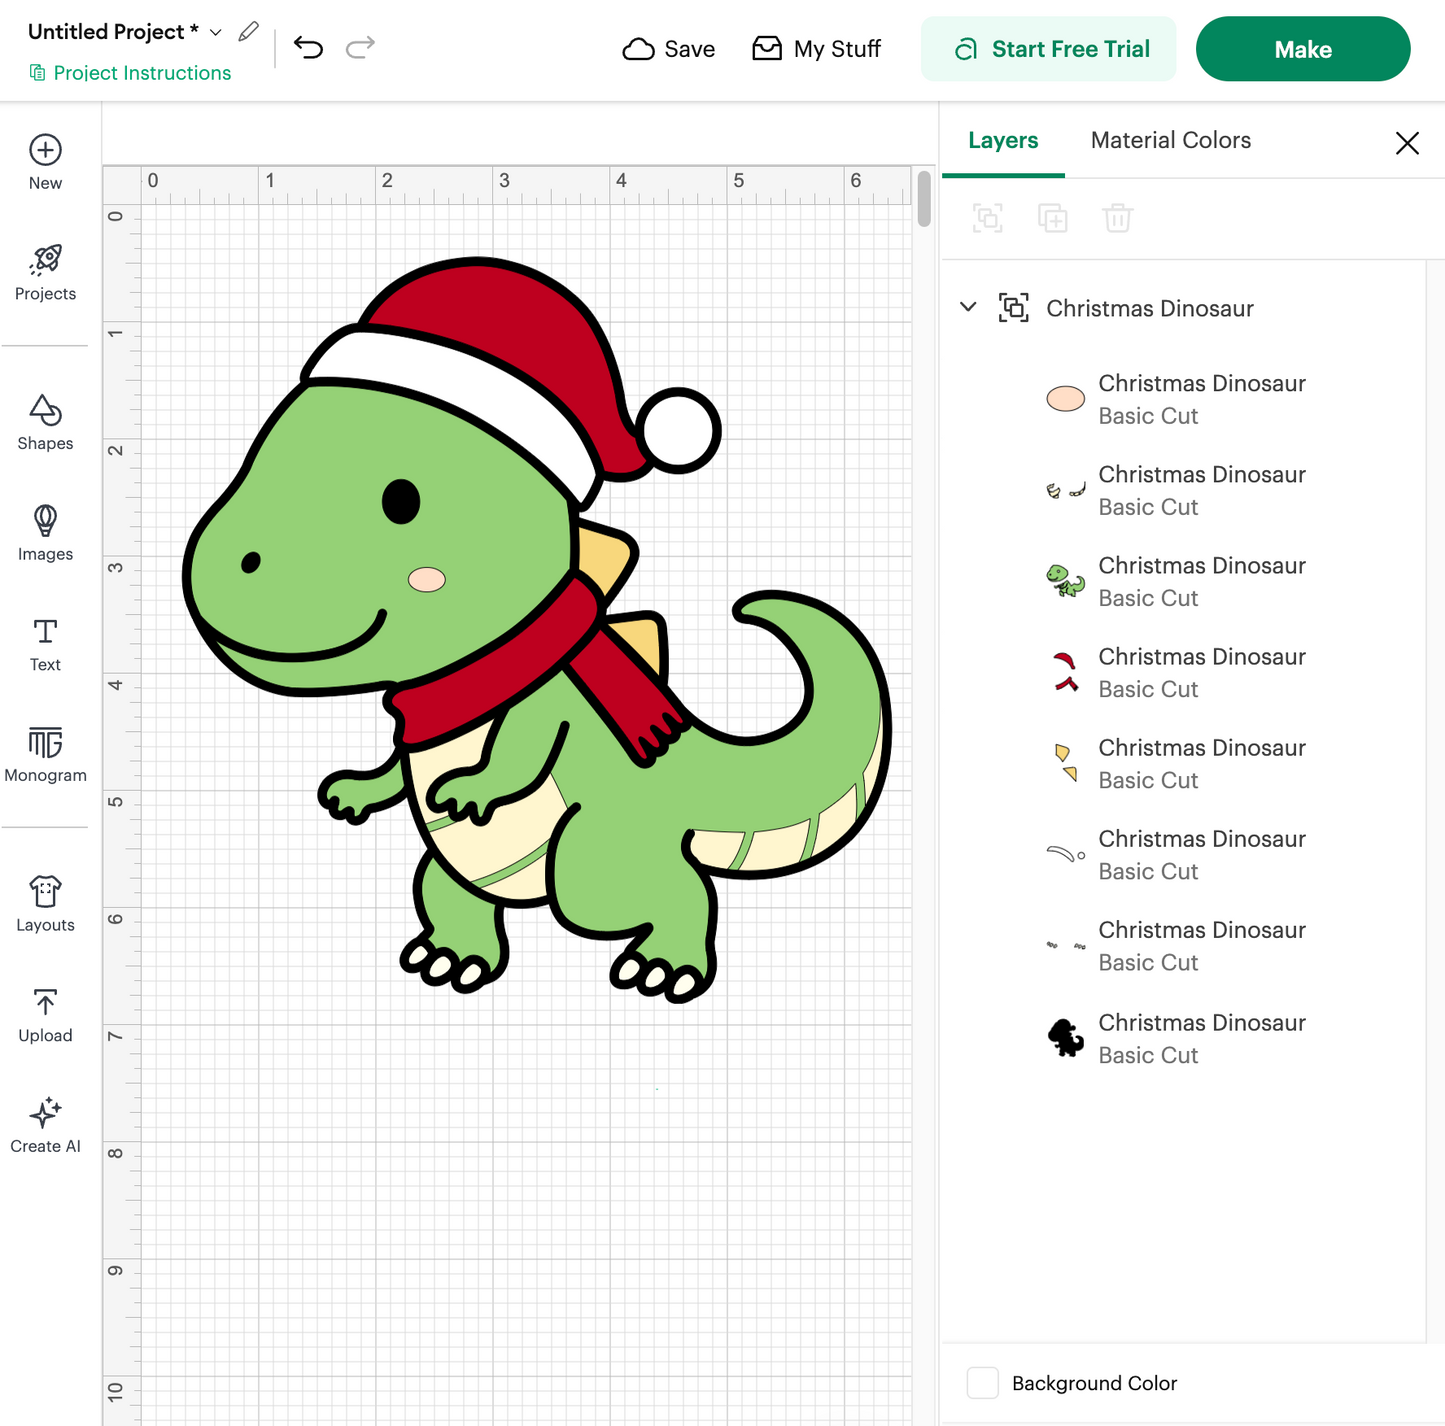This screenshot has height=1426, width=1445.
Task: Click the Untitled Project title
Action: point(113,32)
